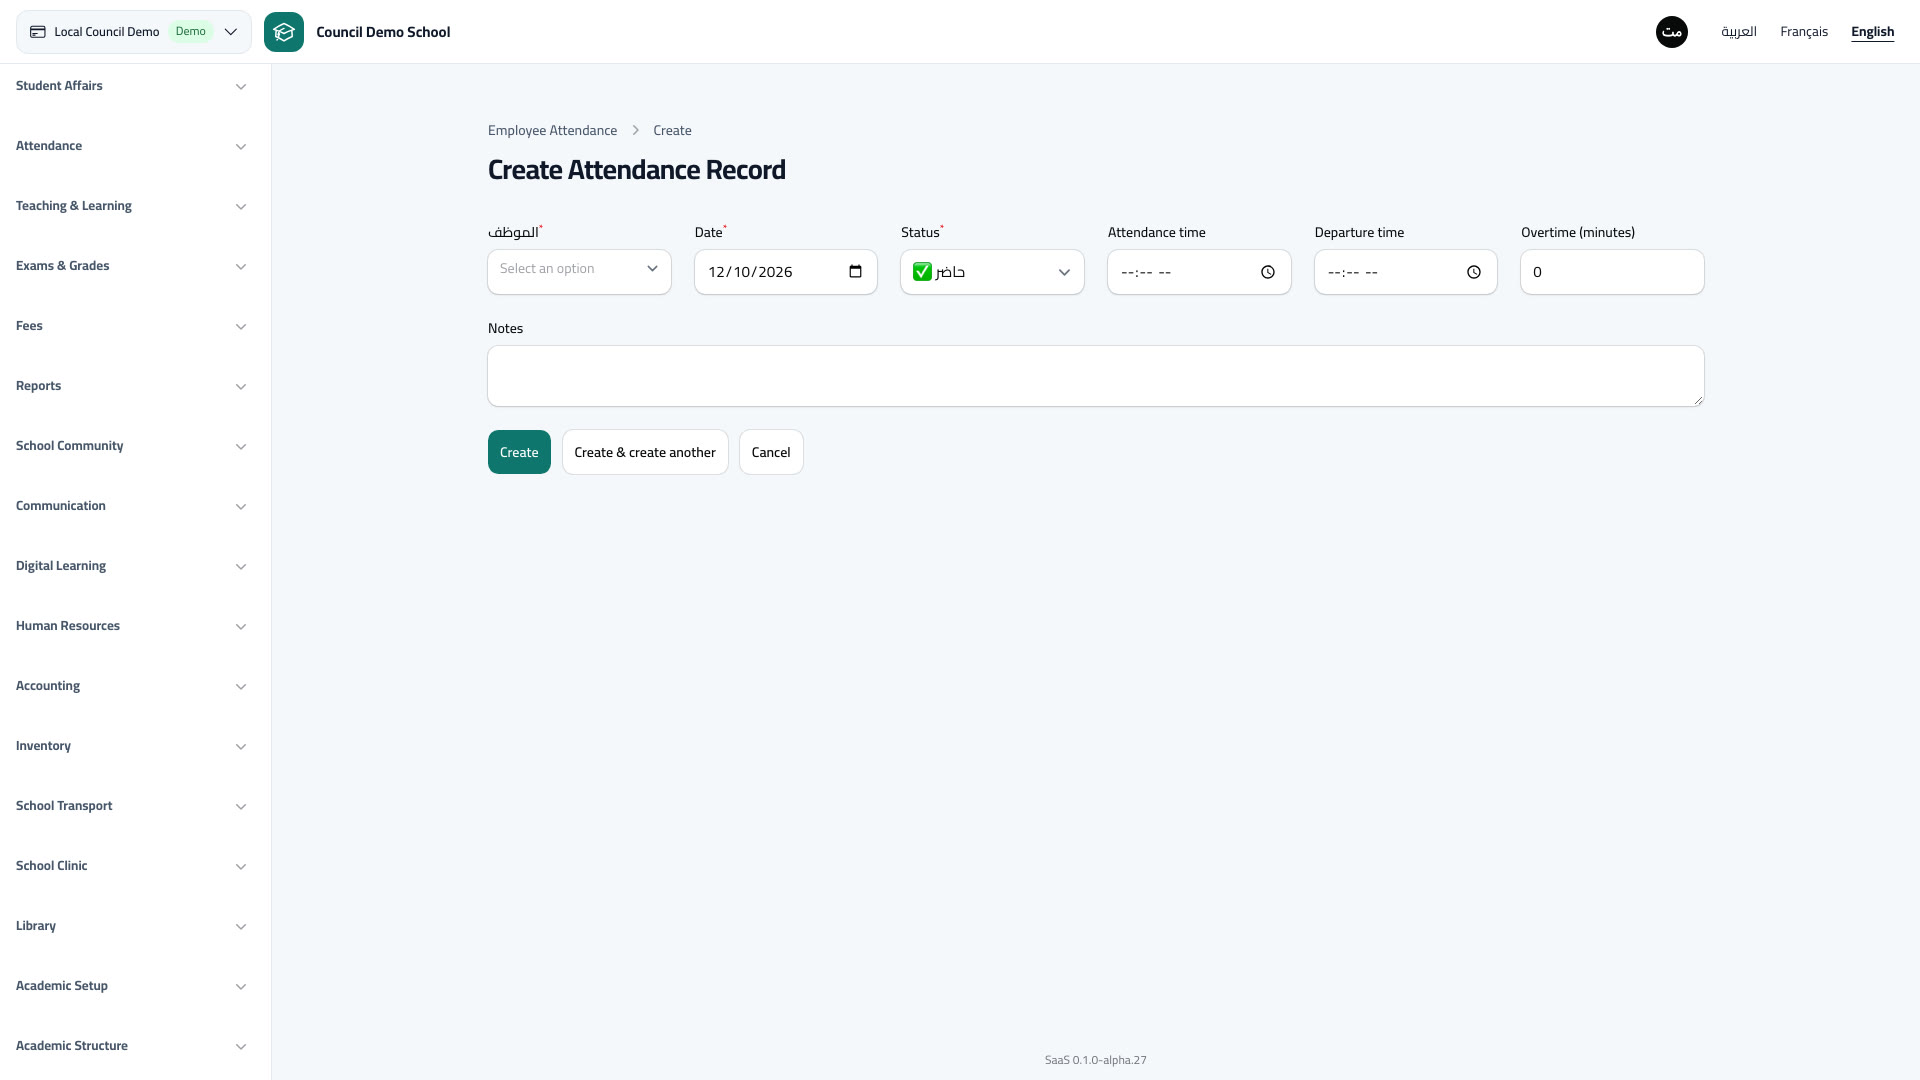The width and height of the screenshot is (1920, 1080).
Task: Expand the Communication section
Action: tap(131, 506)
